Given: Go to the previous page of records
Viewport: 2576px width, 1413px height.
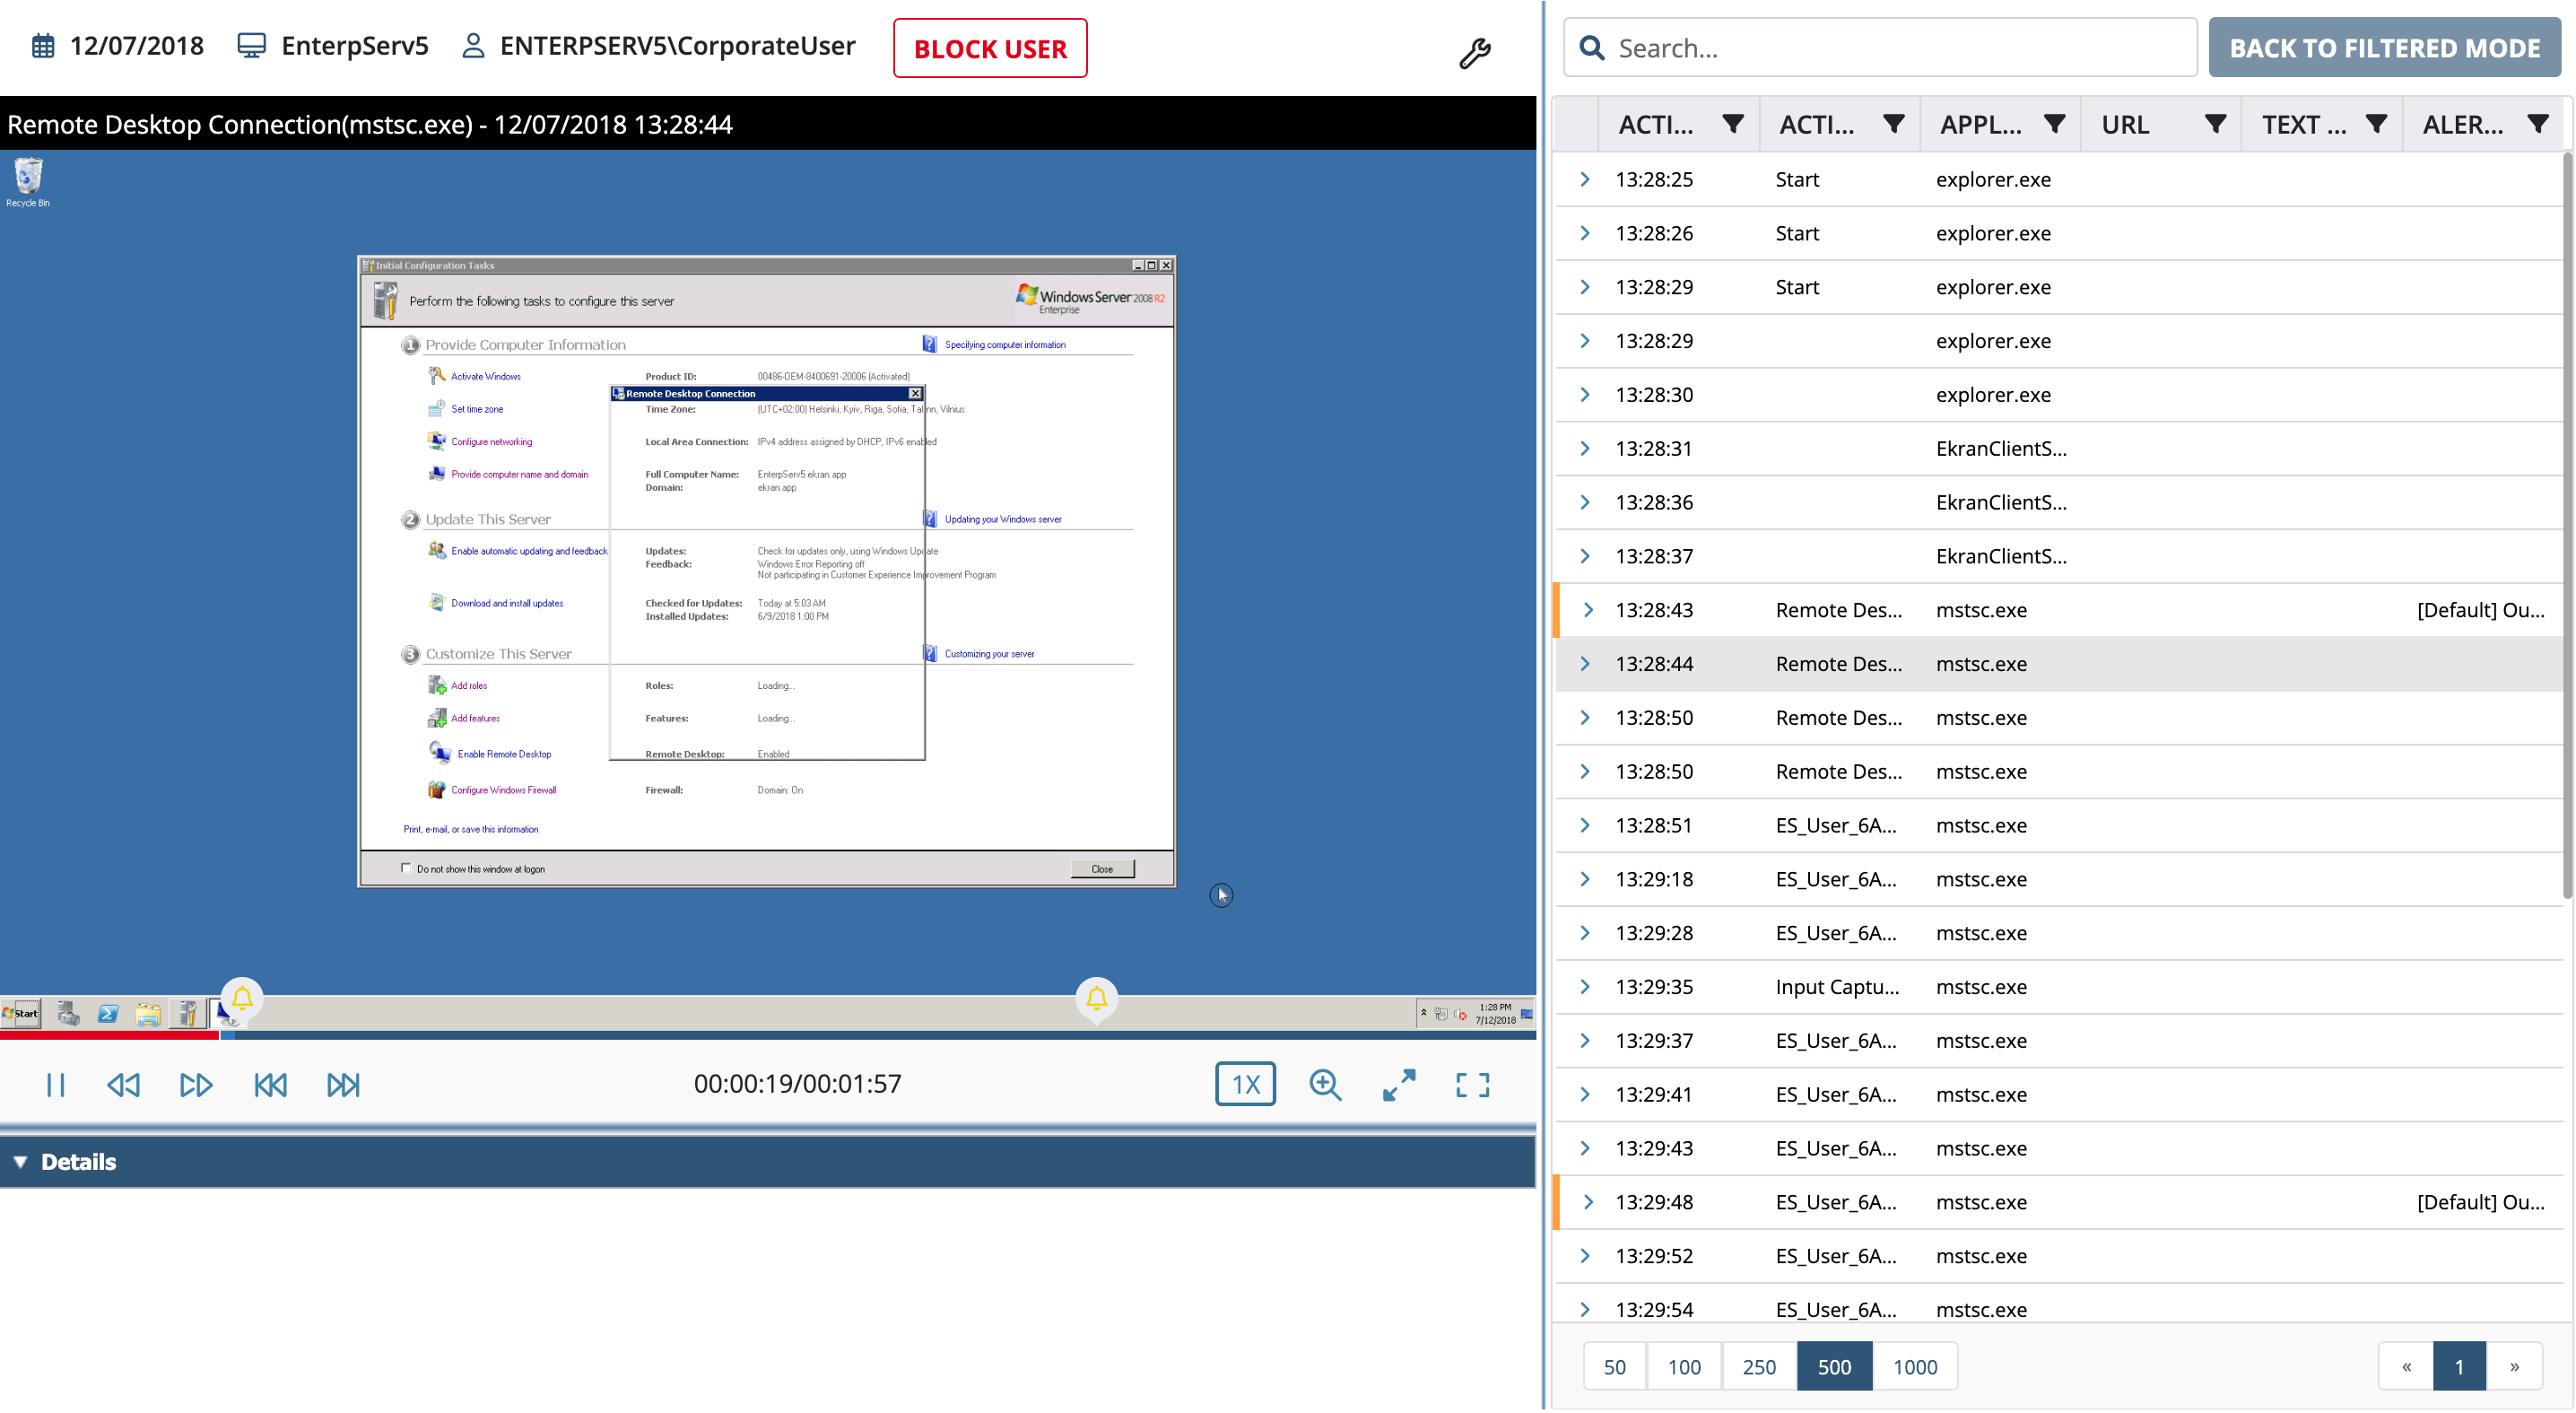Looking at the screenshot, I should (2406, 1367).
